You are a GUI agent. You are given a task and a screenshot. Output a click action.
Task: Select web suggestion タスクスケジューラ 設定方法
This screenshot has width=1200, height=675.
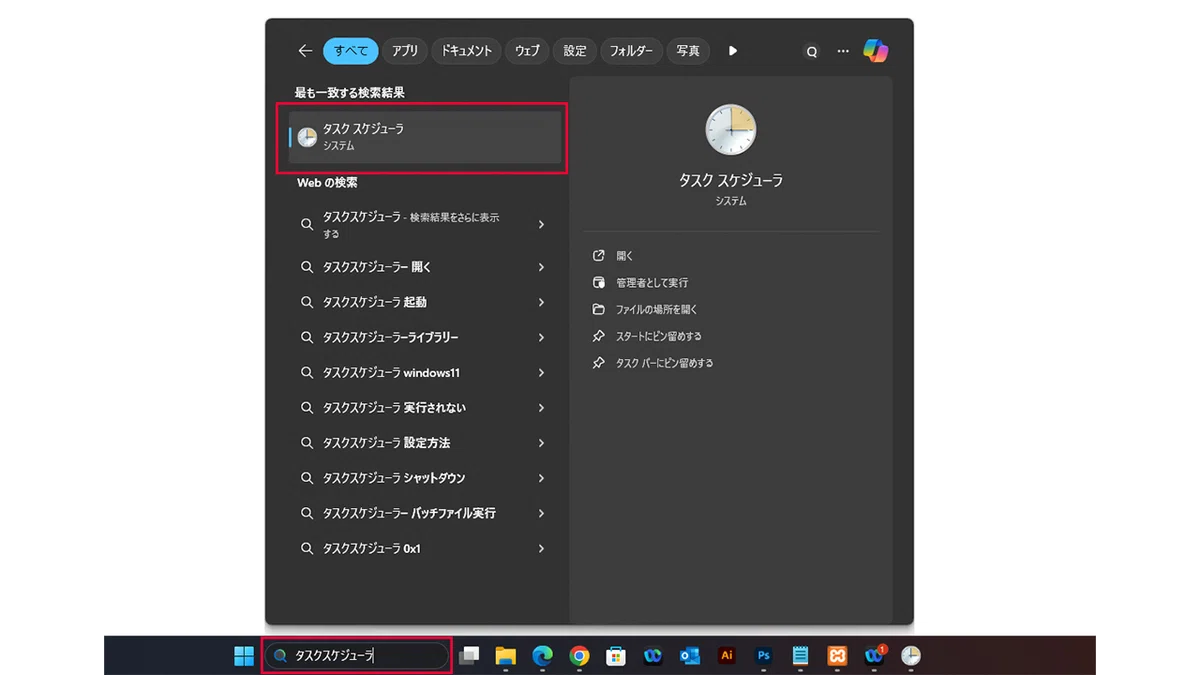pos(425,443)
